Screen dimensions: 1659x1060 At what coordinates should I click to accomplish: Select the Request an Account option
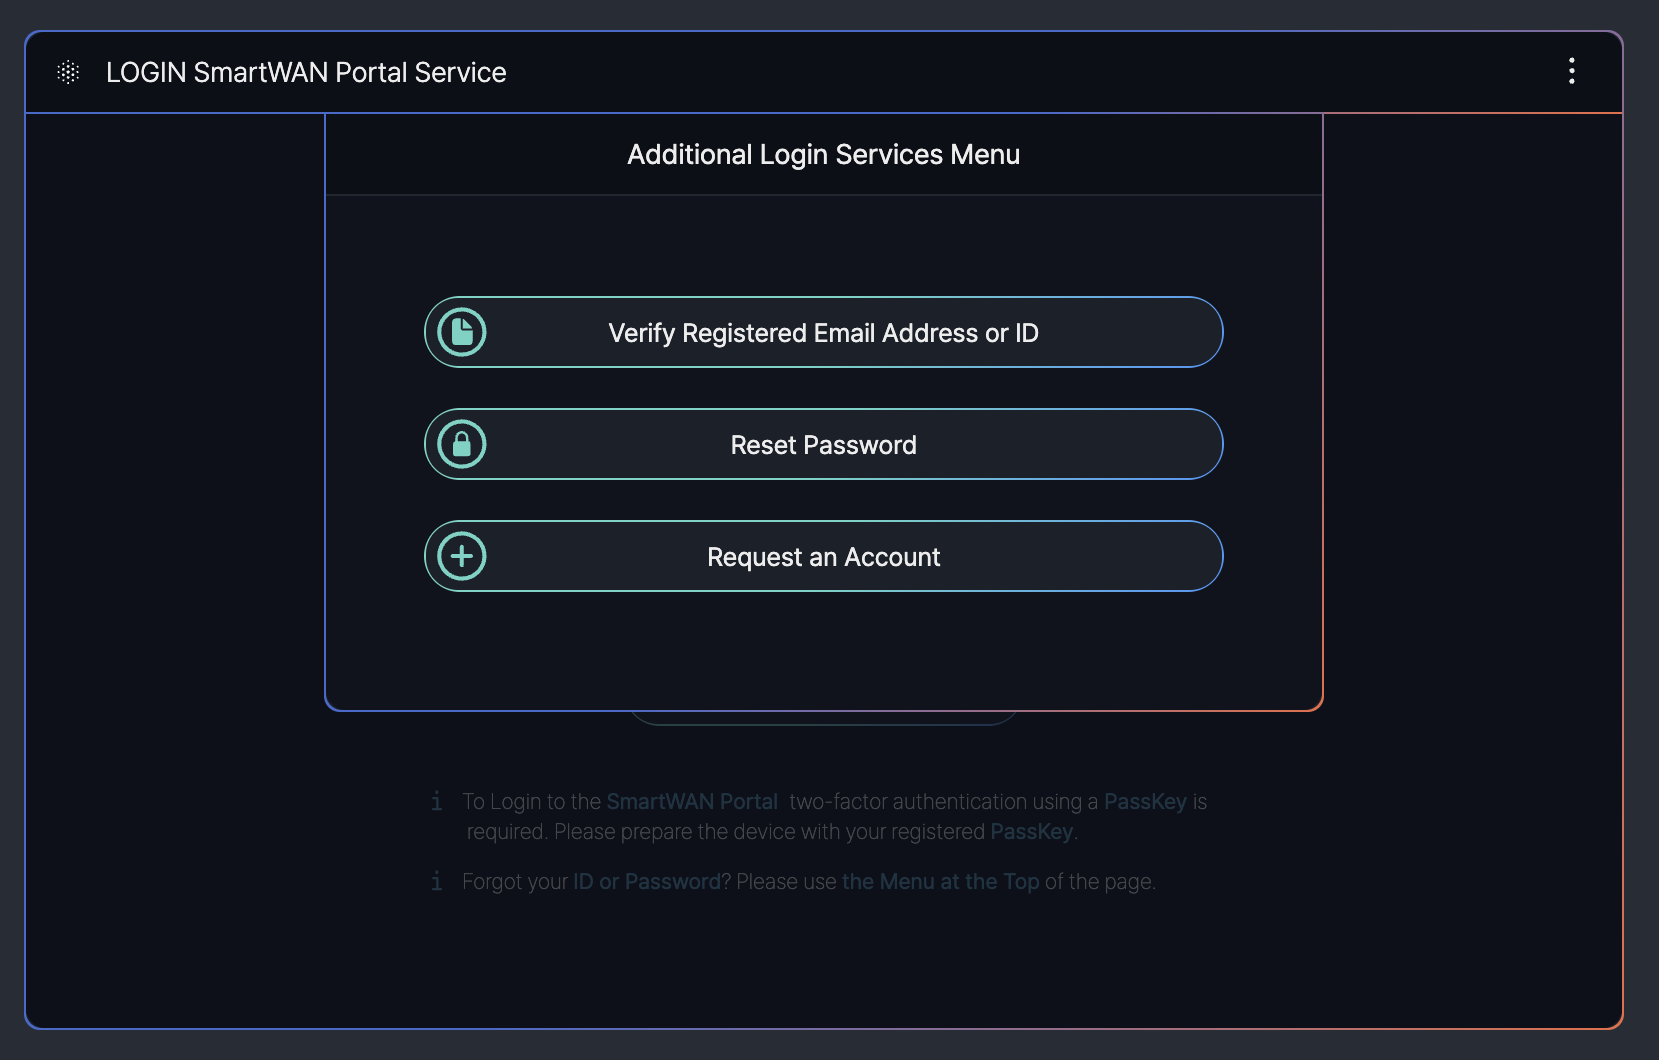(x=823, y=557)
